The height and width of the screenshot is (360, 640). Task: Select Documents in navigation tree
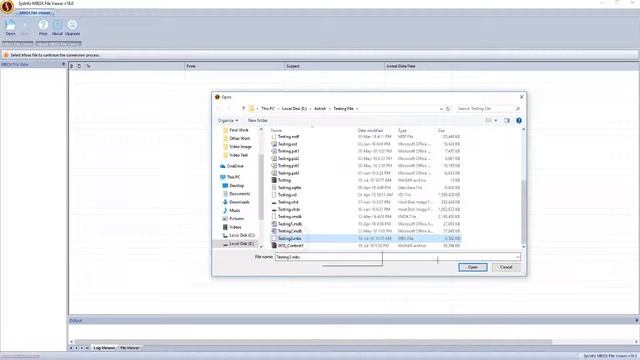pos(239,194)
